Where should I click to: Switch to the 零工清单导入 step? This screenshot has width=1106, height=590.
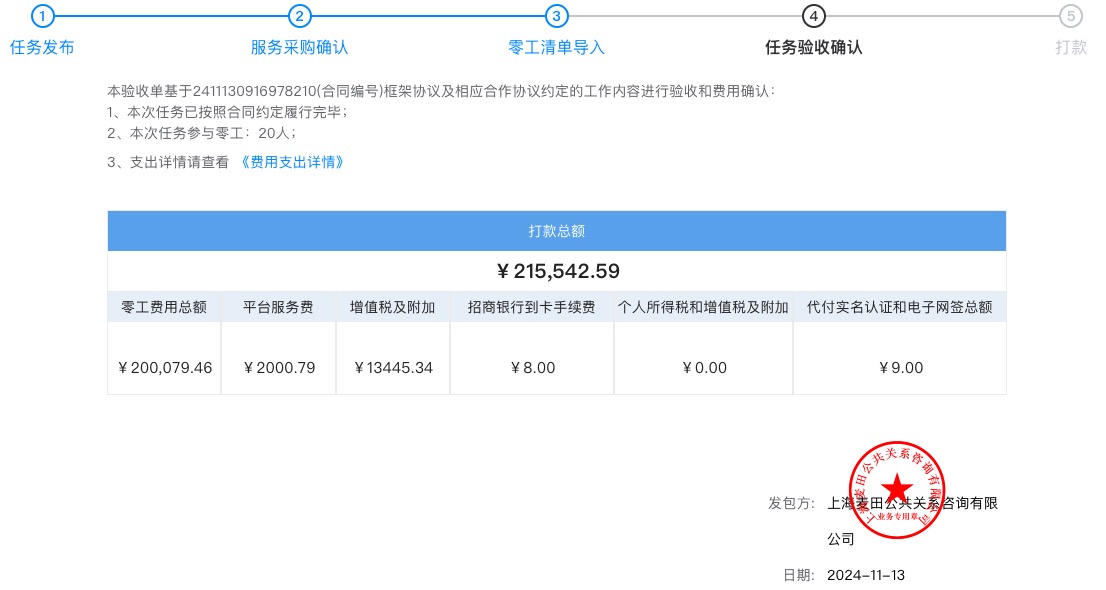click(x=556, y=47)
